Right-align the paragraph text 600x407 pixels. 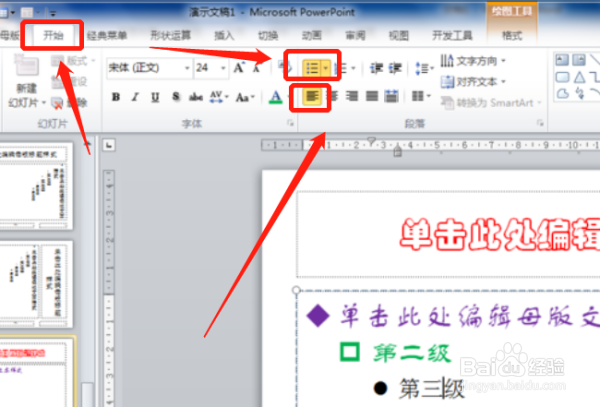coord(352,96)
